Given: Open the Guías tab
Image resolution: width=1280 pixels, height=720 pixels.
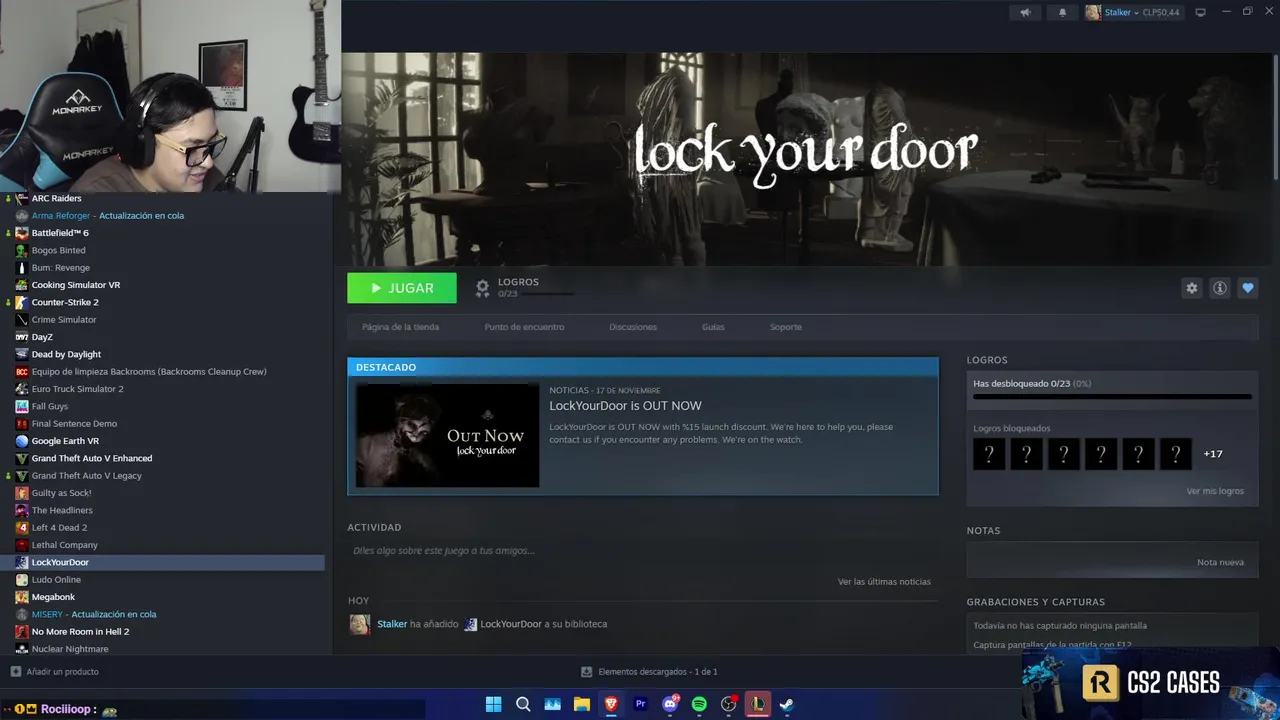Looking at the screenshot, I should [x=713, y=327].
